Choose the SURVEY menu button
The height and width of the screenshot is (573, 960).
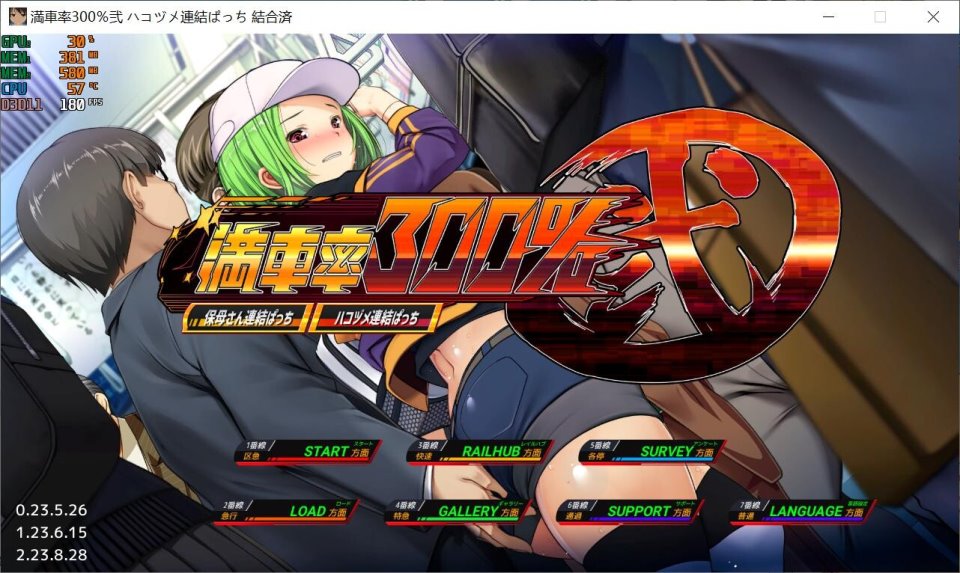coord(652,452)
